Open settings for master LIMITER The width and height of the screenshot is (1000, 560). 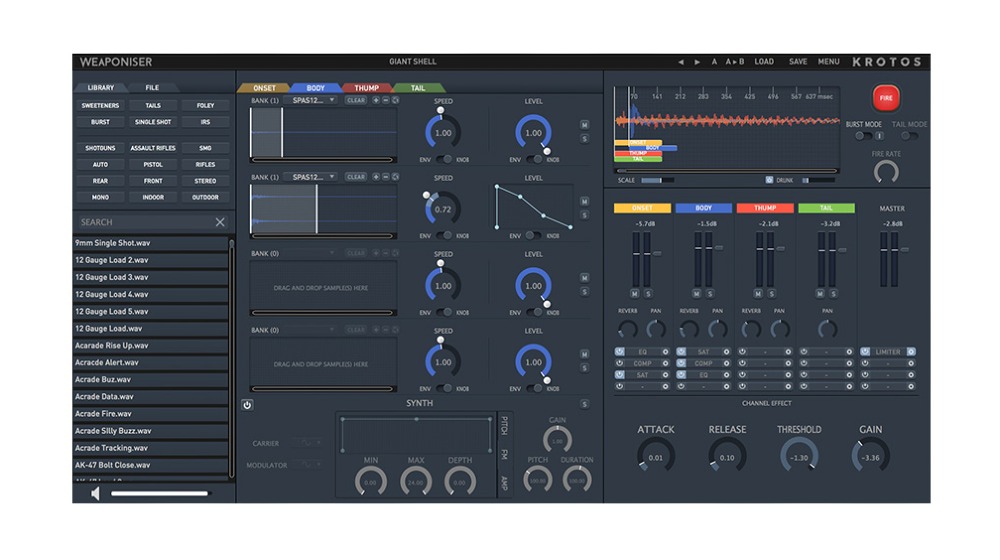click(x=911, y=352)
